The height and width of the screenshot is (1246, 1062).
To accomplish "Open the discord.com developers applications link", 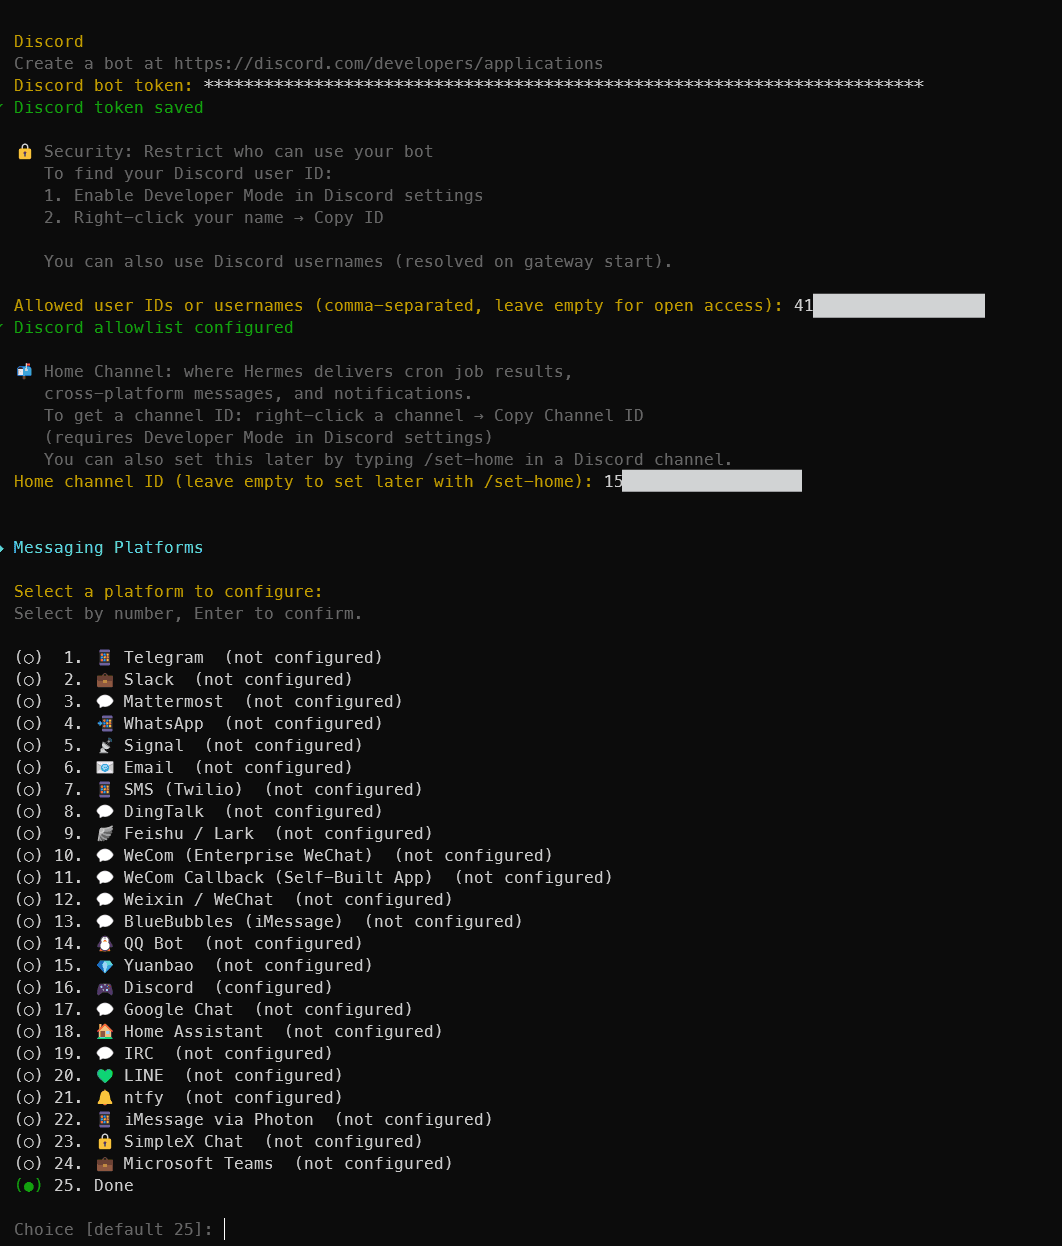I will pyautogui.click(x=388, y=64).
